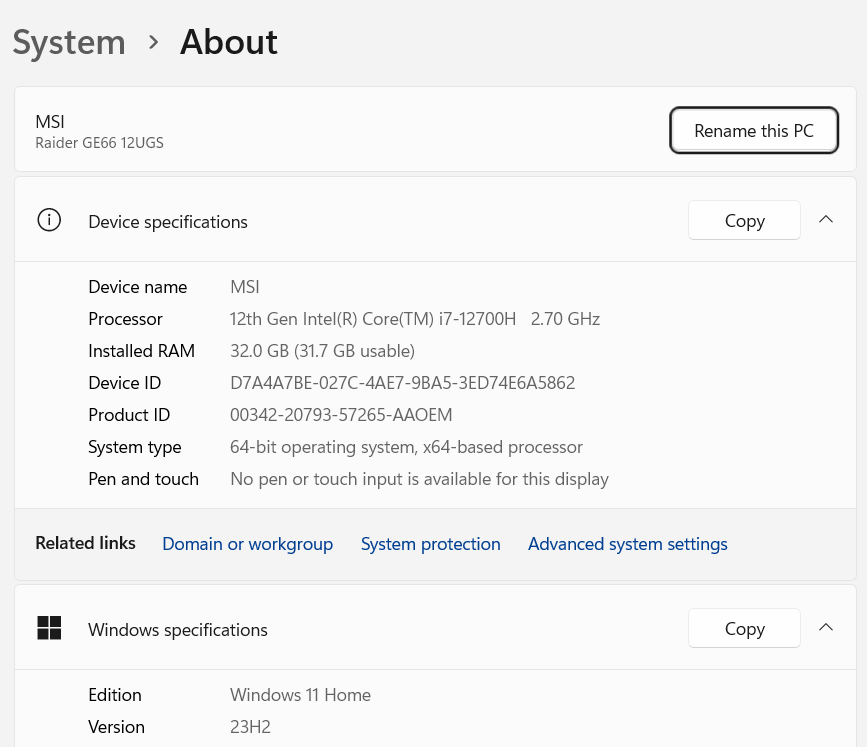The image size is (867, 747).
Task: Click the Pen and touch label
Action: 143,479
